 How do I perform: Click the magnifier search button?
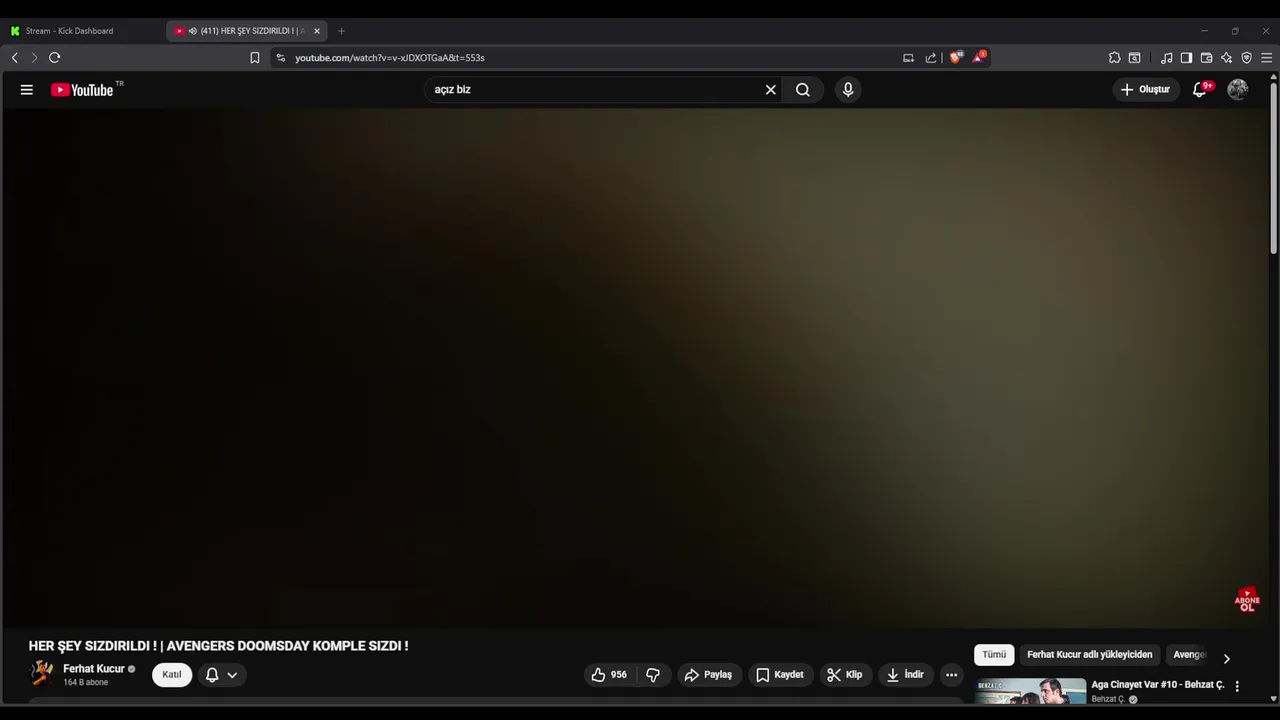[803, 90]
